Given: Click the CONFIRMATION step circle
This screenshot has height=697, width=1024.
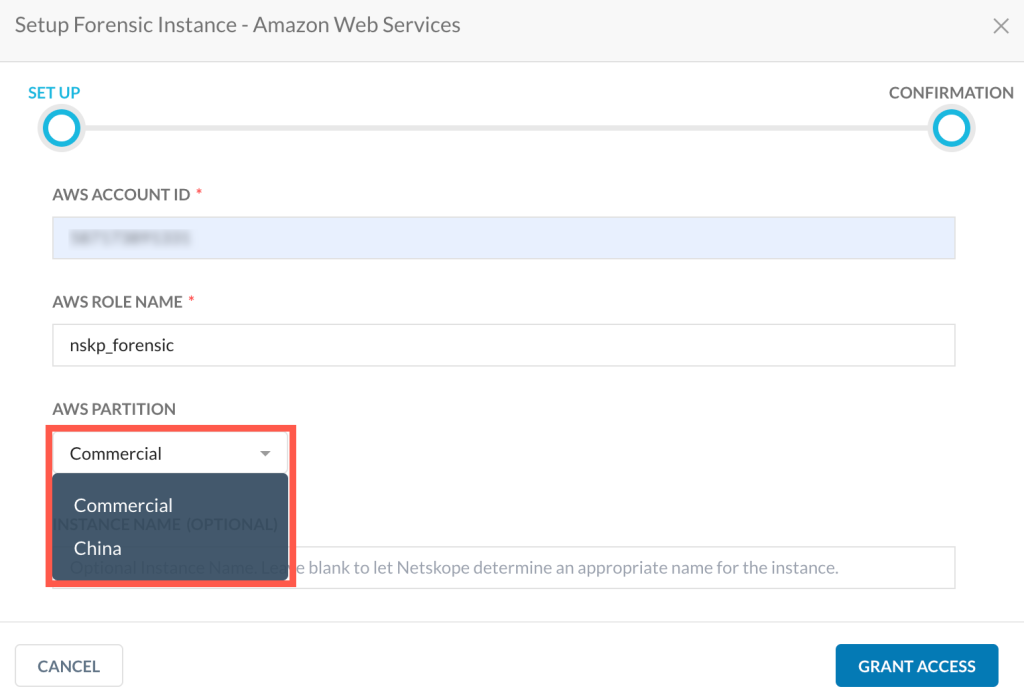Looking at the screenshot, I should [x=951, y=128].
